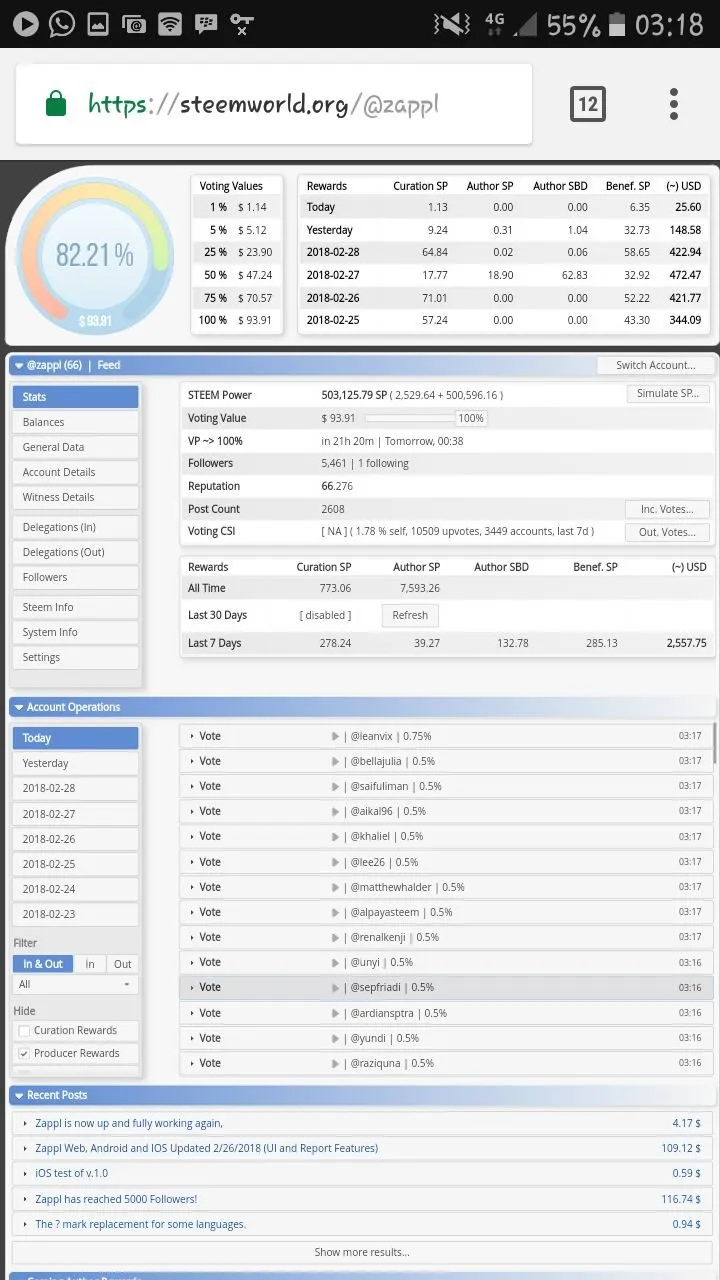Viewport: 720px width, 1280px height.
Task: Click the Inc. Votes... button
Action: click(x=668, y=509)
